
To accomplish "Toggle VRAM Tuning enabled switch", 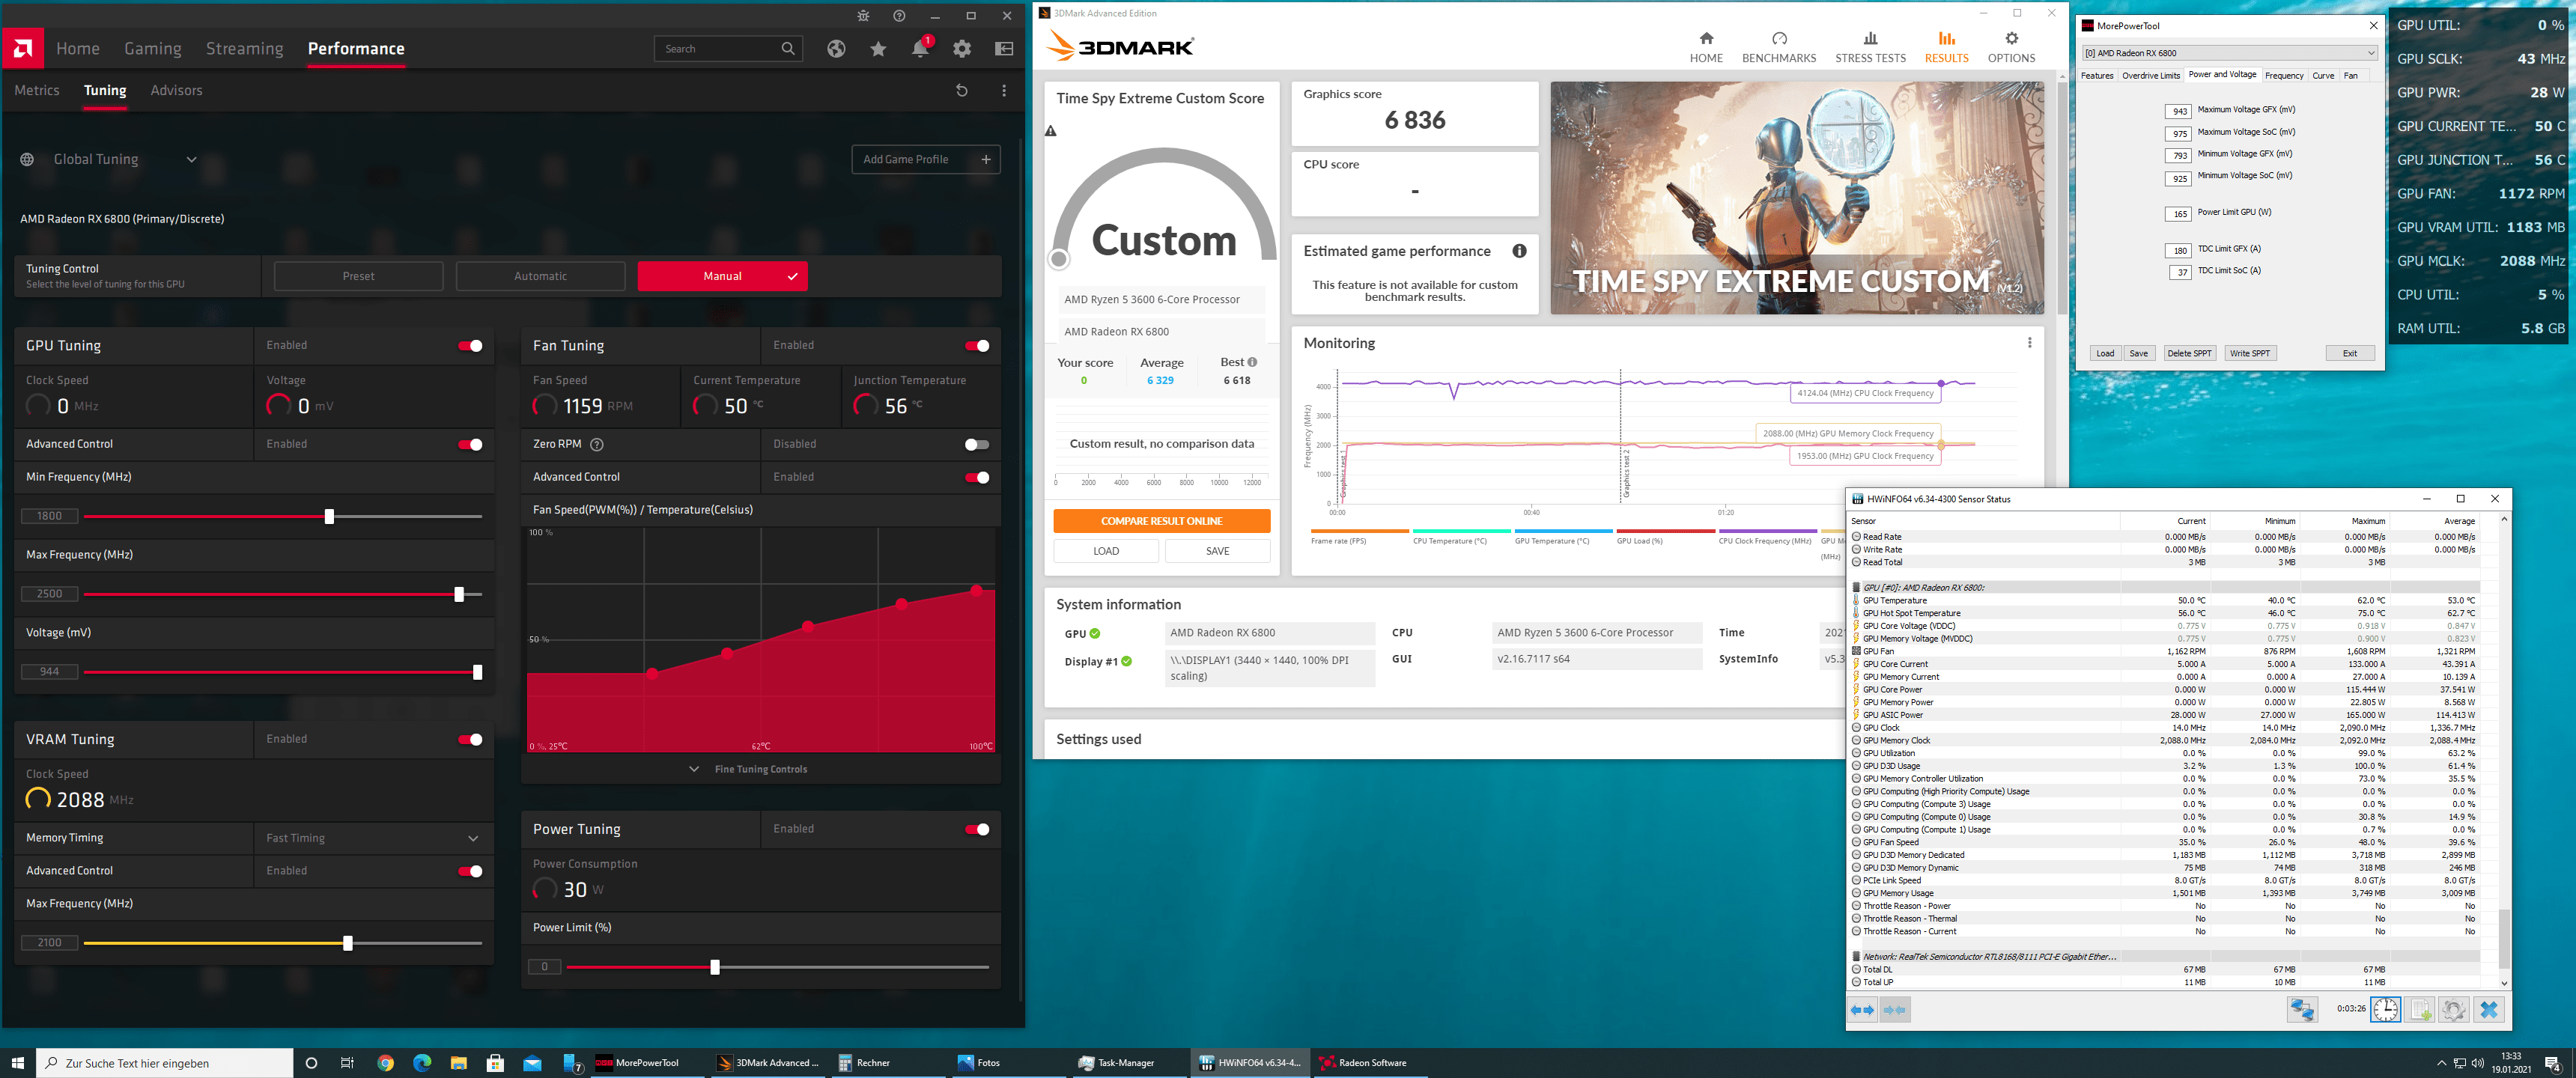I will click(x=470, y=739).
